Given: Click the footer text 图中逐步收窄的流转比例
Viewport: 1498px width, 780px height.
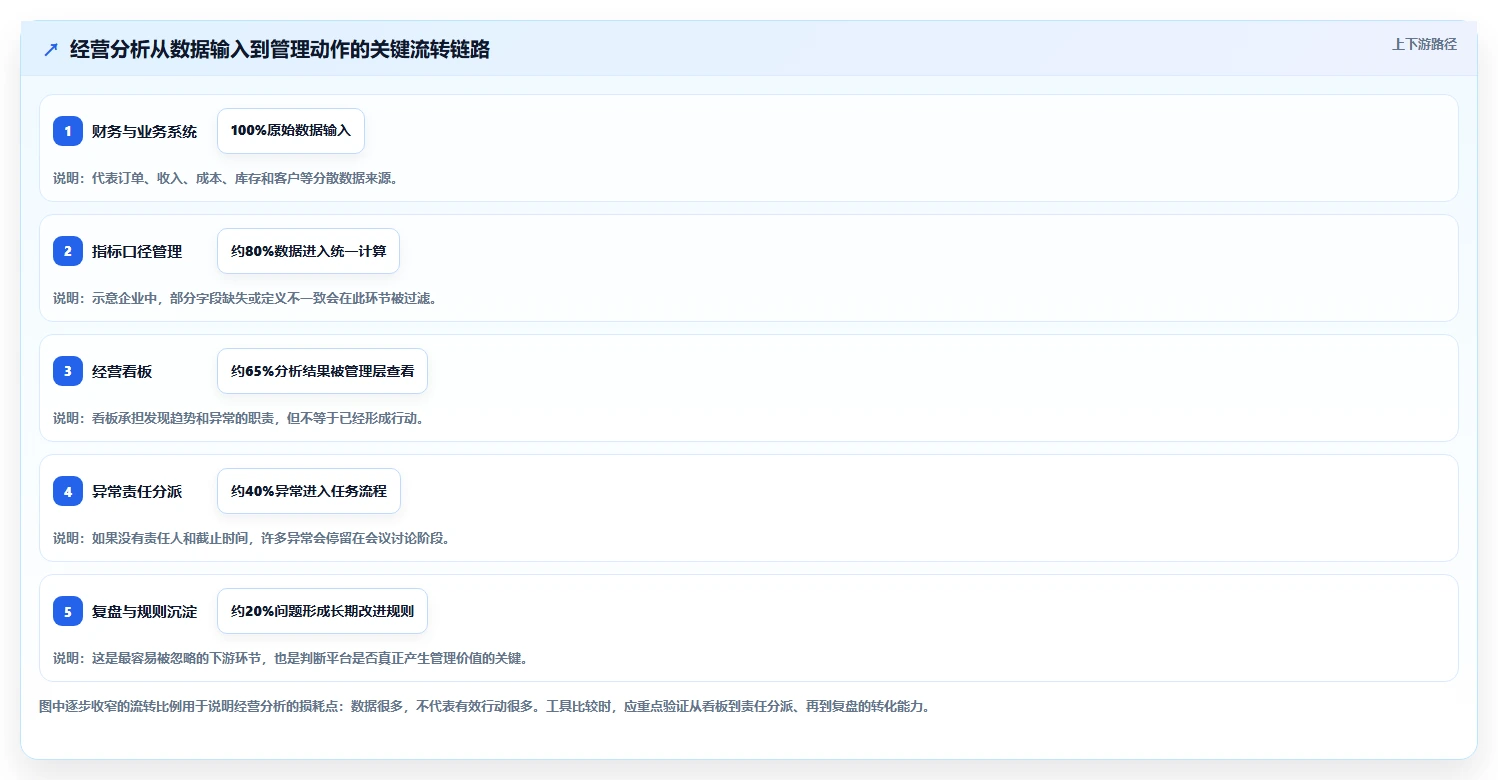Looking at the screenshot, I should coord(486,706).
